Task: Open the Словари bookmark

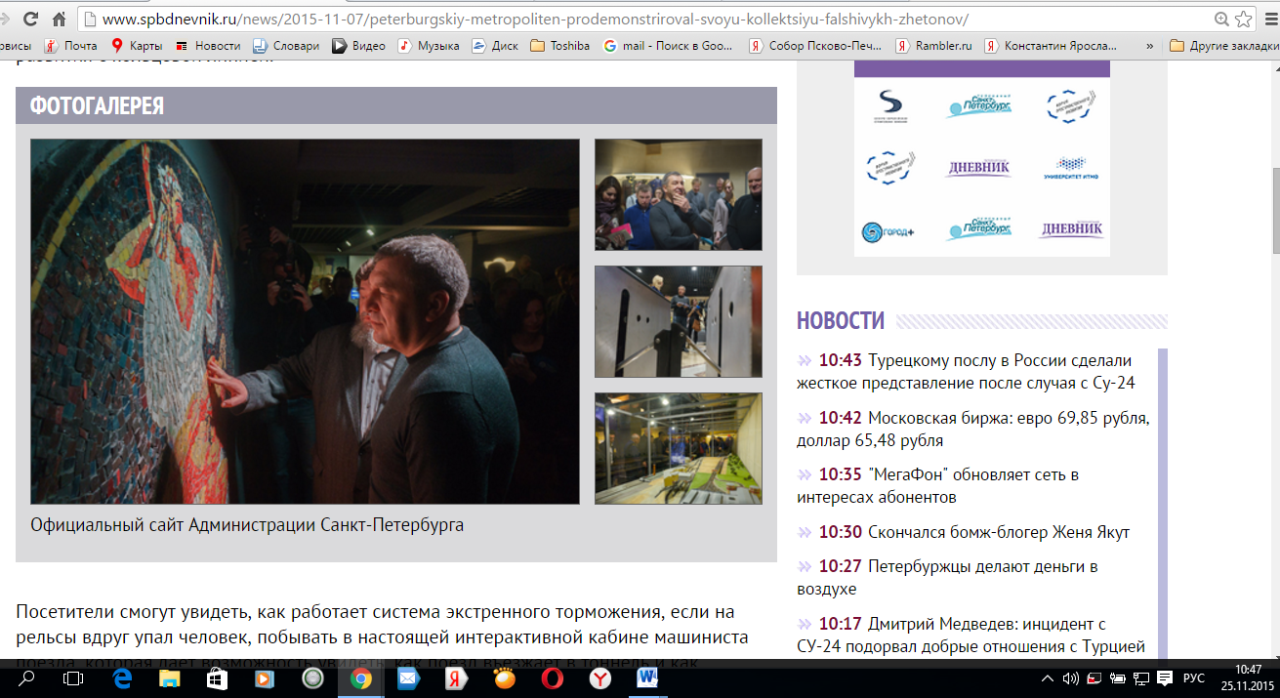Action: pos(286,46)
